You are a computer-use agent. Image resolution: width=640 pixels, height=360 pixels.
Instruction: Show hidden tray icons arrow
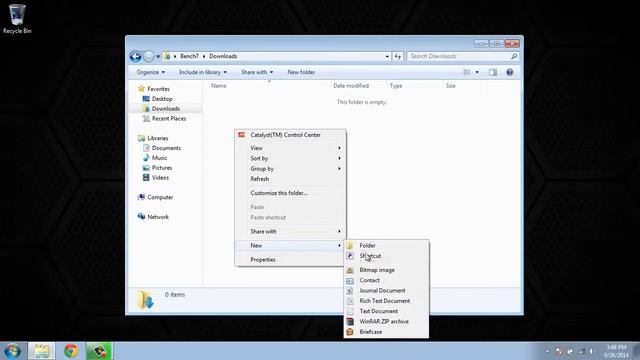click(x=547, y=351)
